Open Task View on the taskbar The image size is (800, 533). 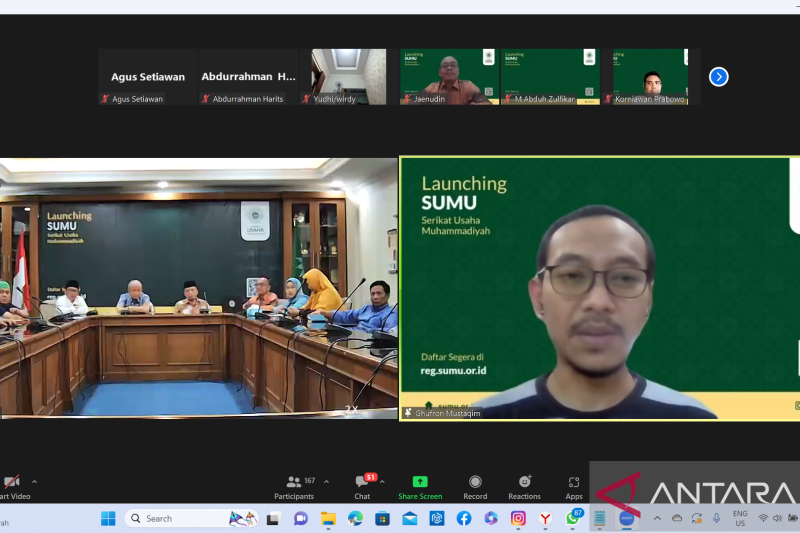pyautogui.click(x=273, y=519)
